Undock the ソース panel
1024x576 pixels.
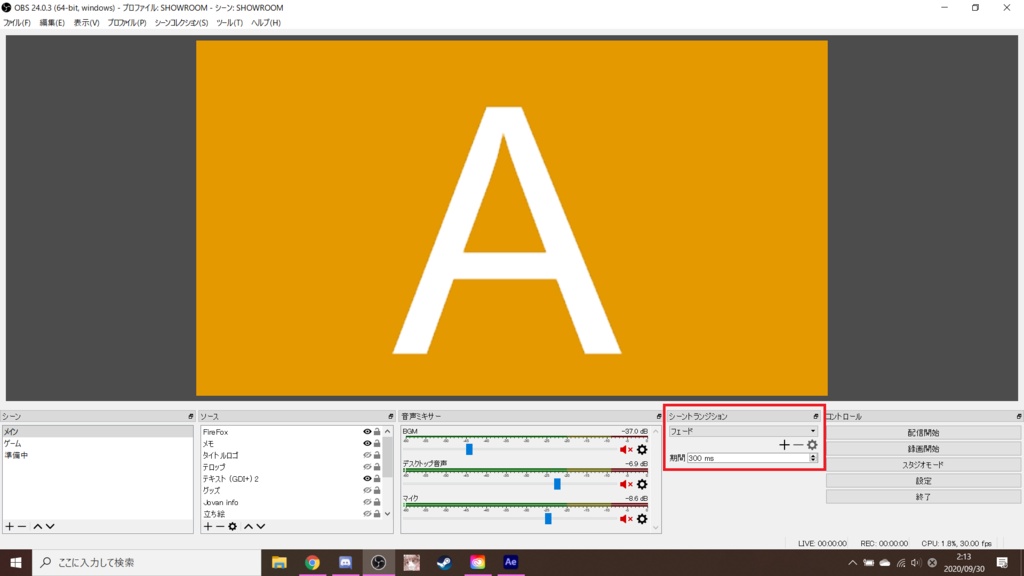391,416
